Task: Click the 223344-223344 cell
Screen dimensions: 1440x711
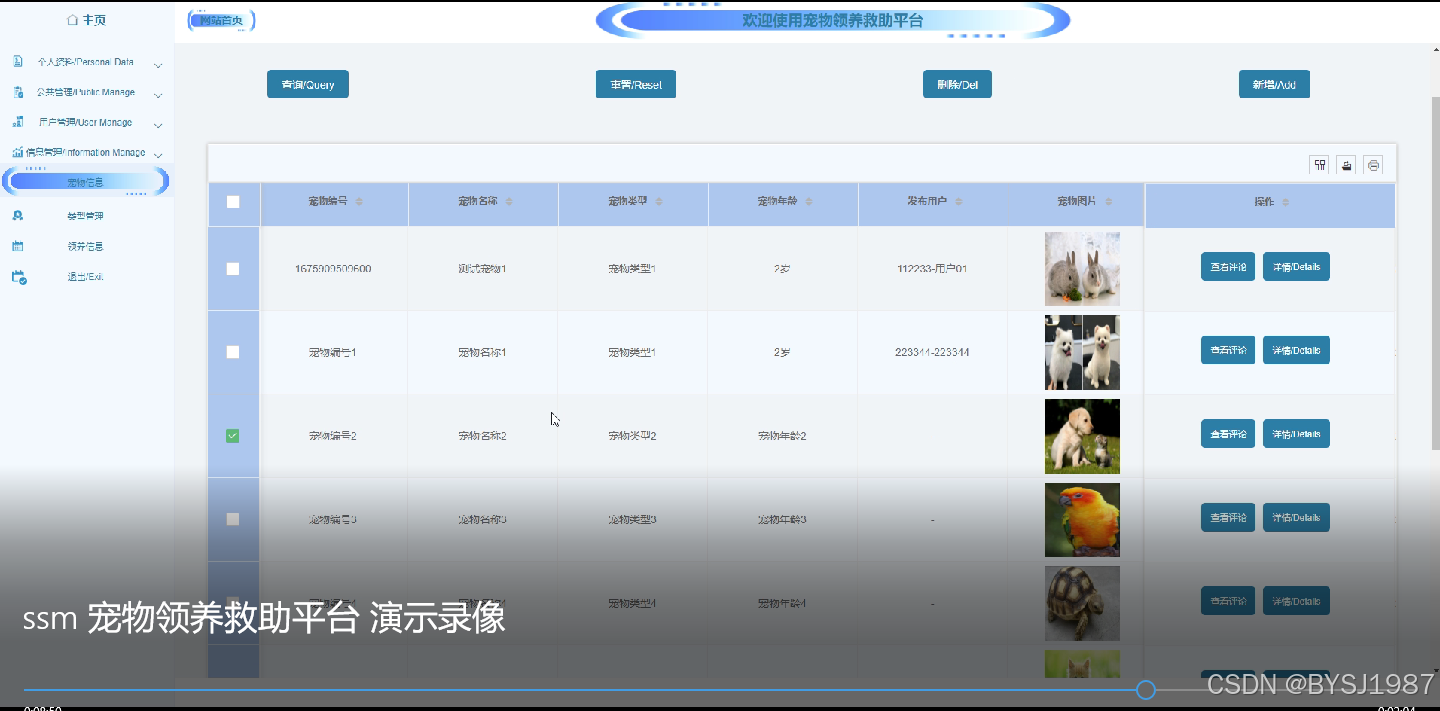Action: [932, 352]
